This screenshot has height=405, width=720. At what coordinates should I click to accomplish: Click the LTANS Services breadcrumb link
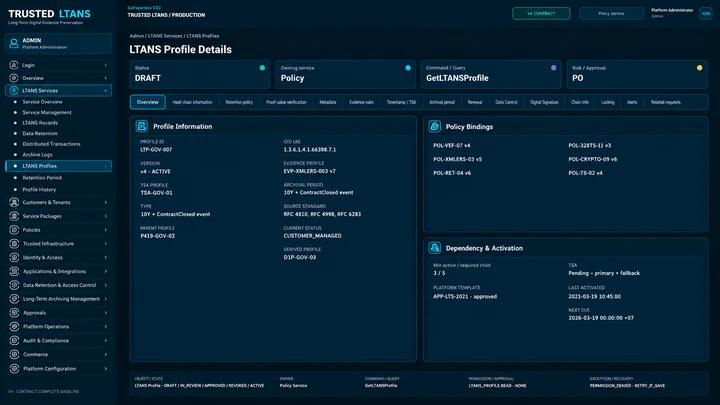[165, 36]
